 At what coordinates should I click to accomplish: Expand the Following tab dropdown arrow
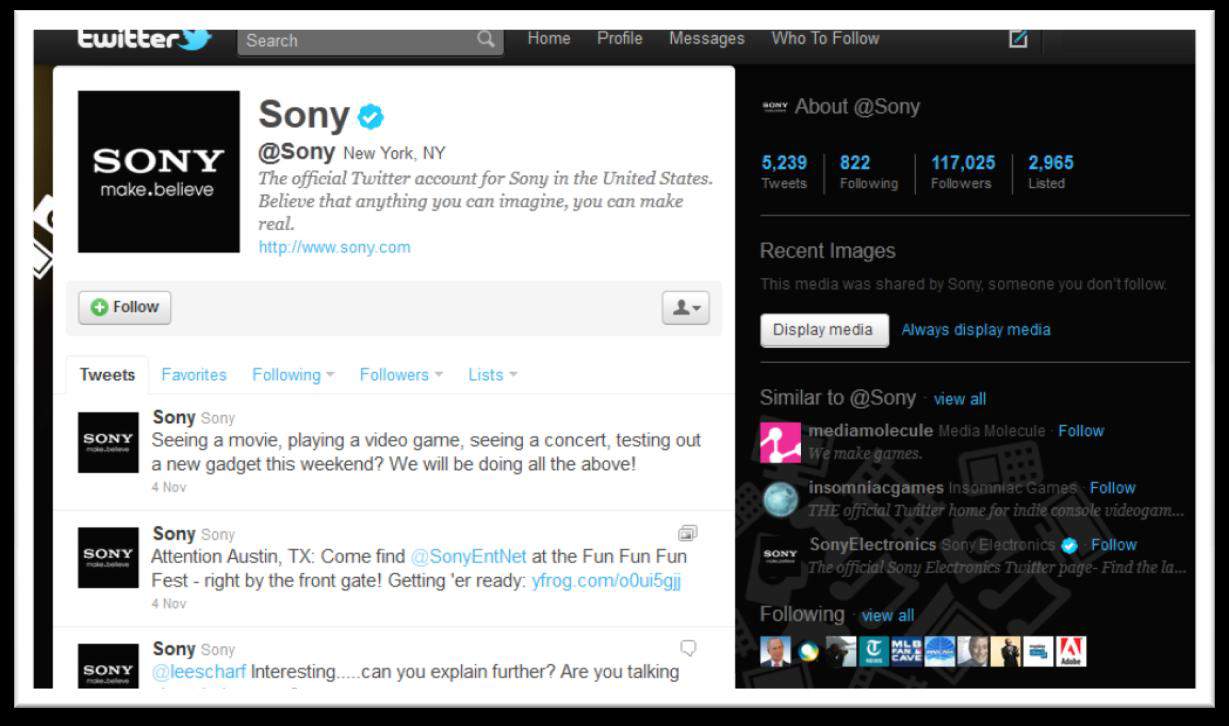coord(330,375)
